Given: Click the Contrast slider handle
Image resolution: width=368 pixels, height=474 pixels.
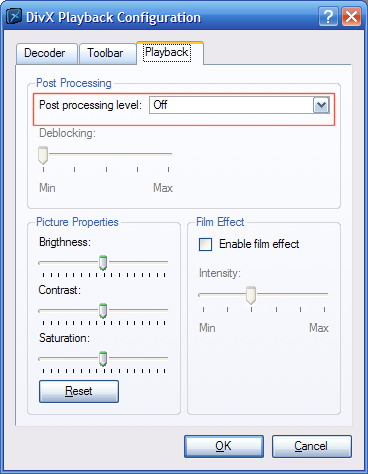Looking at the screenshot, I should (103, 311).
